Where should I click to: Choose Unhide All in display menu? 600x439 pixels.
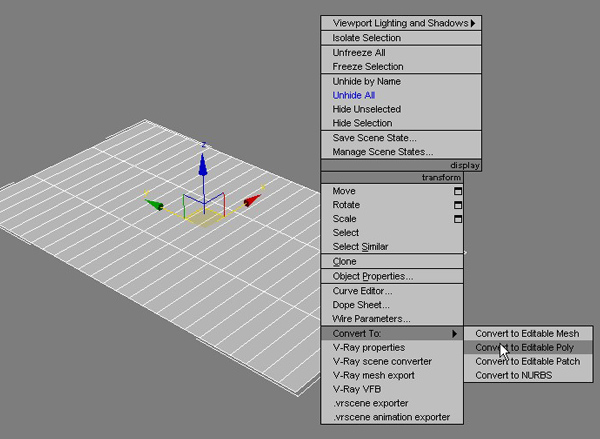pyautogui.click(x=353, y=95)
